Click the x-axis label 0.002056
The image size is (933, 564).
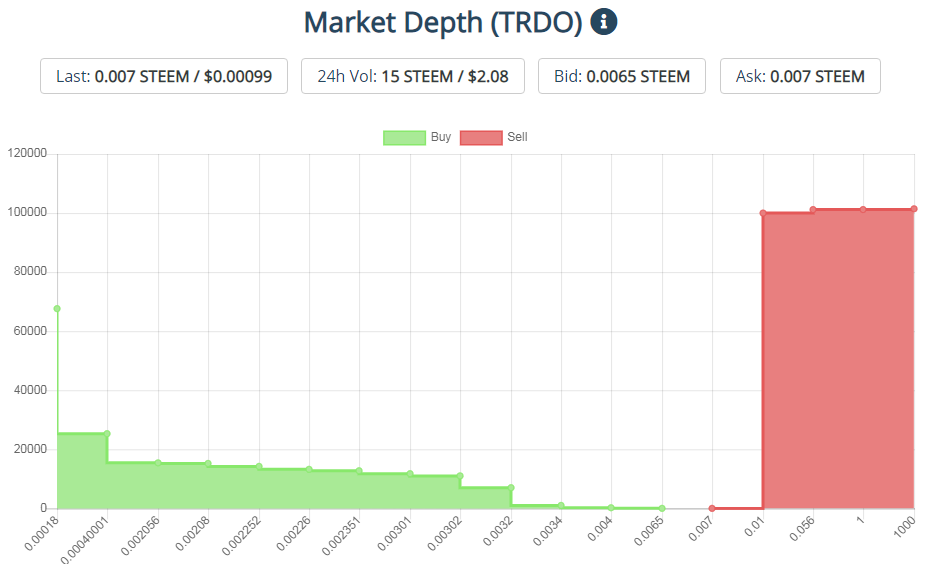tap(140, 535)
